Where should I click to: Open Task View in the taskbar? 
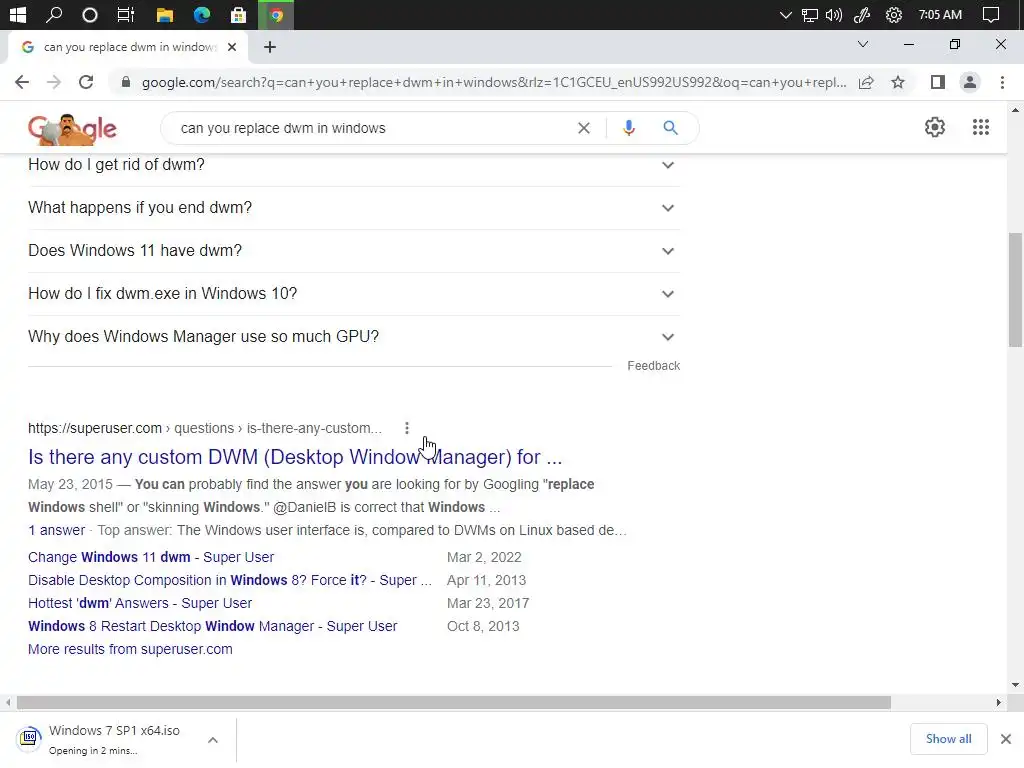[x=126, y=14]
